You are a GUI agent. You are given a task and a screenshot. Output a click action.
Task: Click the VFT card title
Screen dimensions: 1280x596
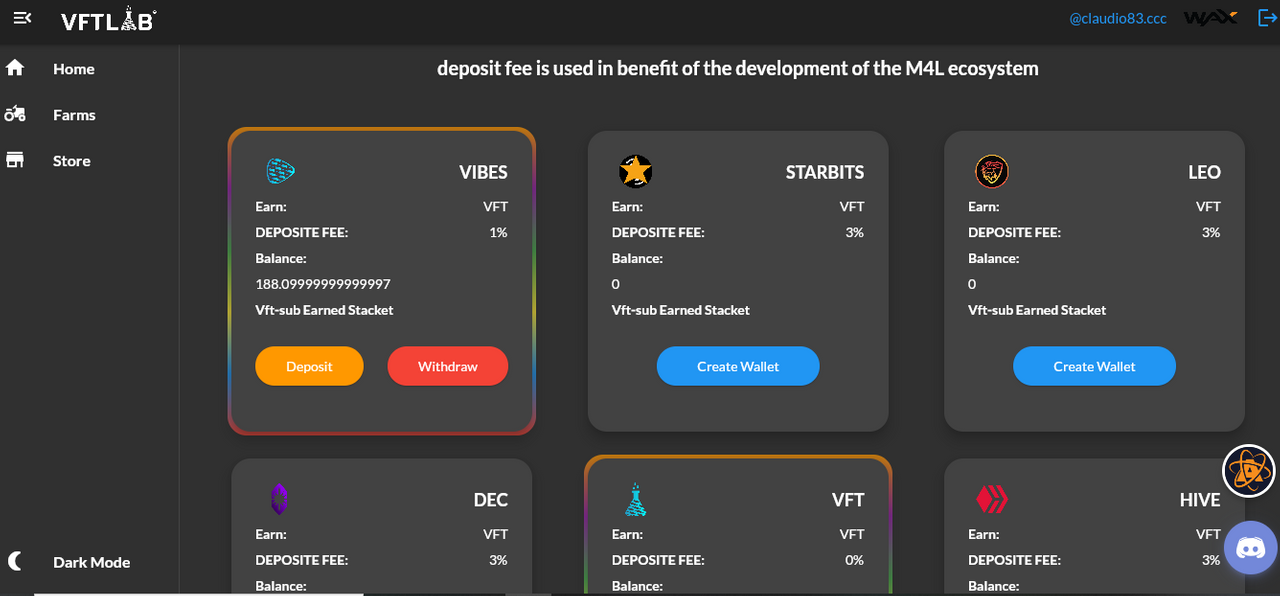click(848, 499)
